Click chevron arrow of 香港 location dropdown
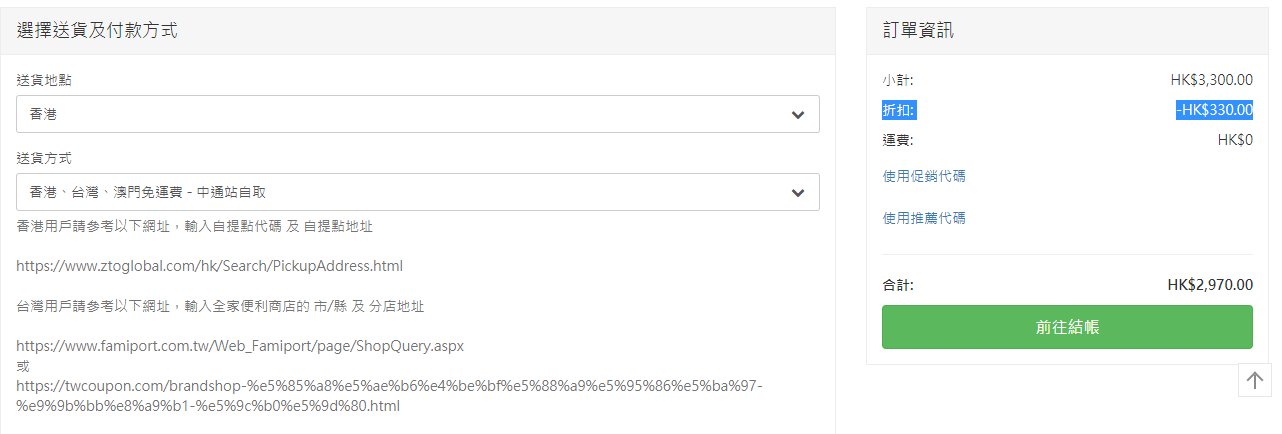Image resolution: width=1282 pixels, height=434 pixels. [798, 114]
